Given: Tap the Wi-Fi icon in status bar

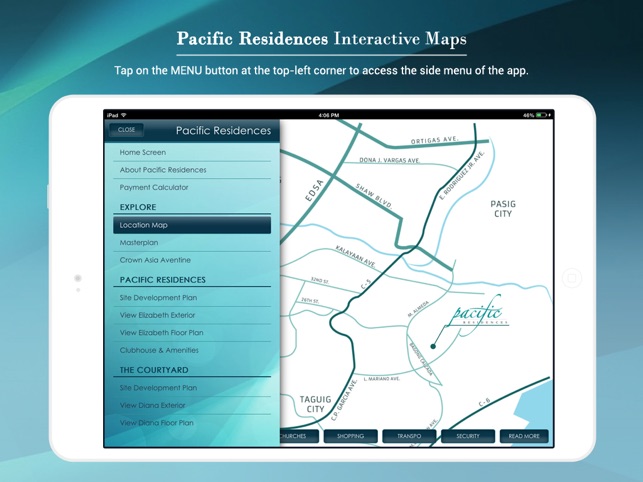Looking at the screenshot, I should (123, 115).
